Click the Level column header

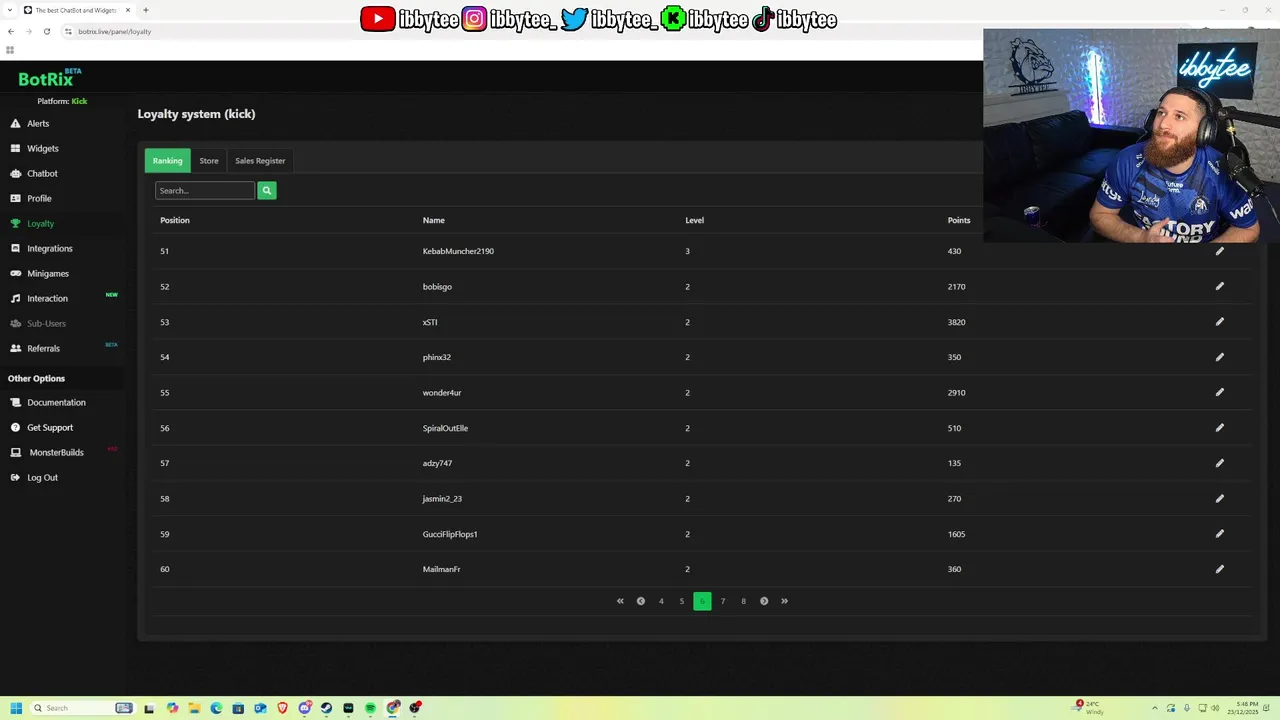(694, 220)
